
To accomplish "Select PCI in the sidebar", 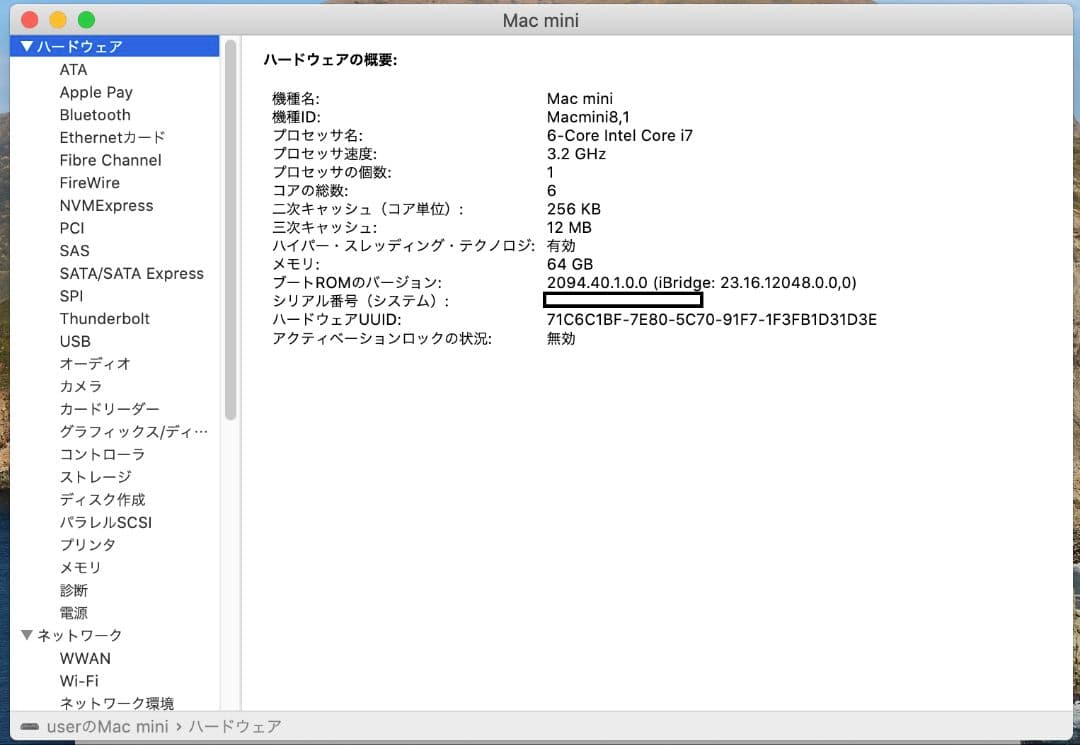I will [x=72, y=228].
